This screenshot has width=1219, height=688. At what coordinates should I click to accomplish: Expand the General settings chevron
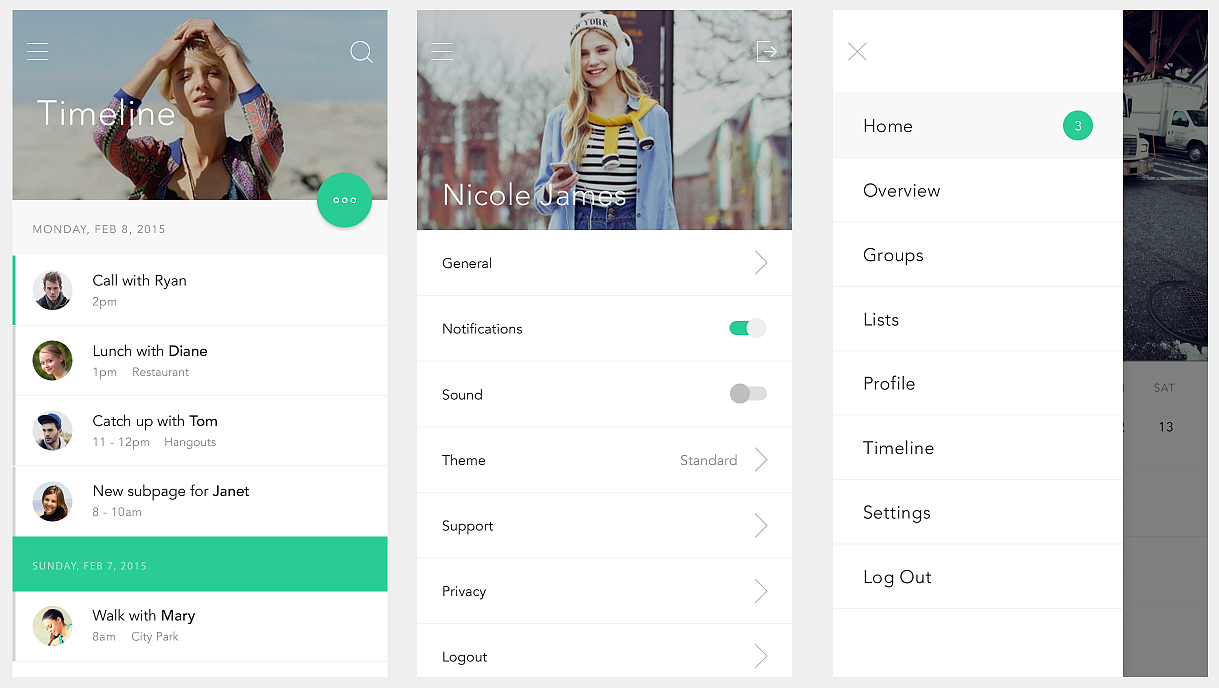(x=761, y=263)
